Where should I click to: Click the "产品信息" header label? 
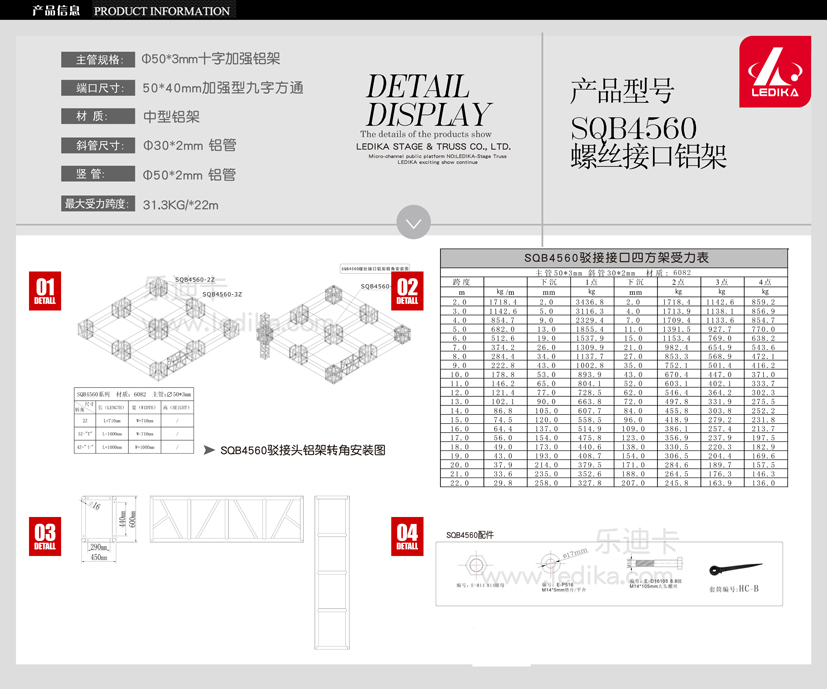56,11
